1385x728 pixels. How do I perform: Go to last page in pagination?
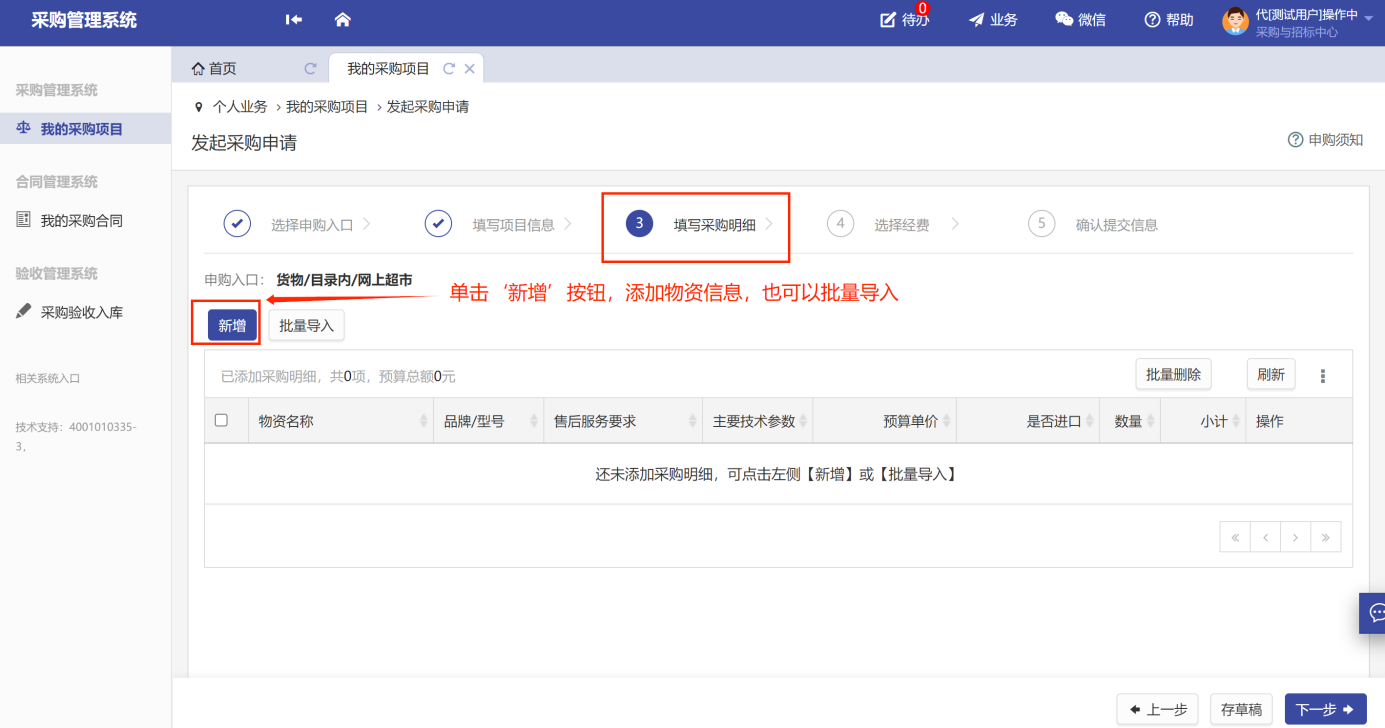click(1325, 537)
